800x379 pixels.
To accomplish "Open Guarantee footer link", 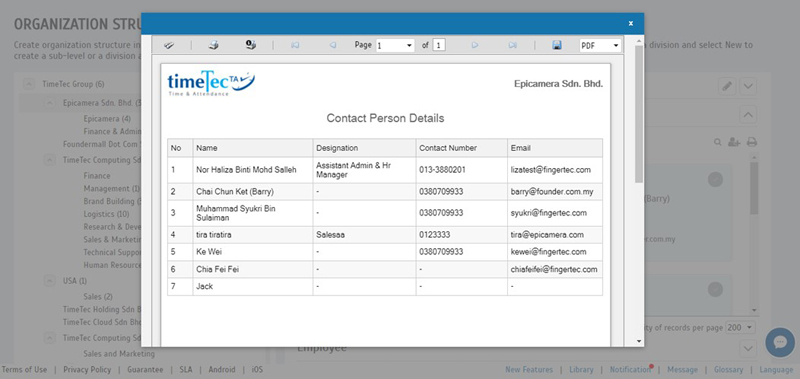I will [145, 370].
